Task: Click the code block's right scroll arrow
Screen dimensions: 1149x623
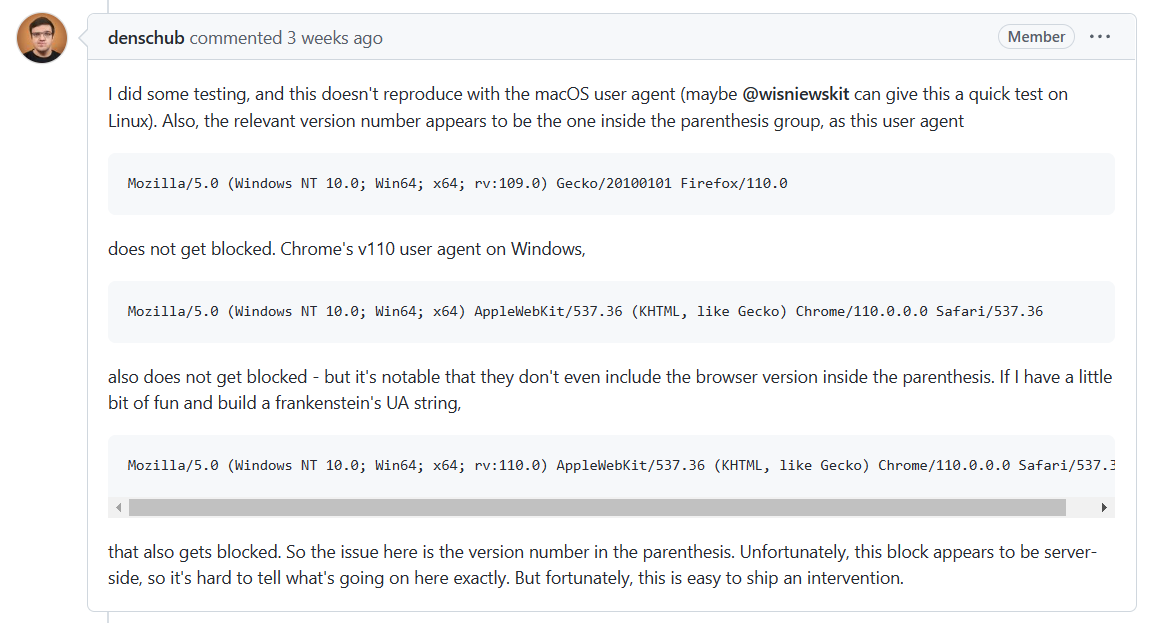Action: pyautogui.click(x=1104, y=508)
